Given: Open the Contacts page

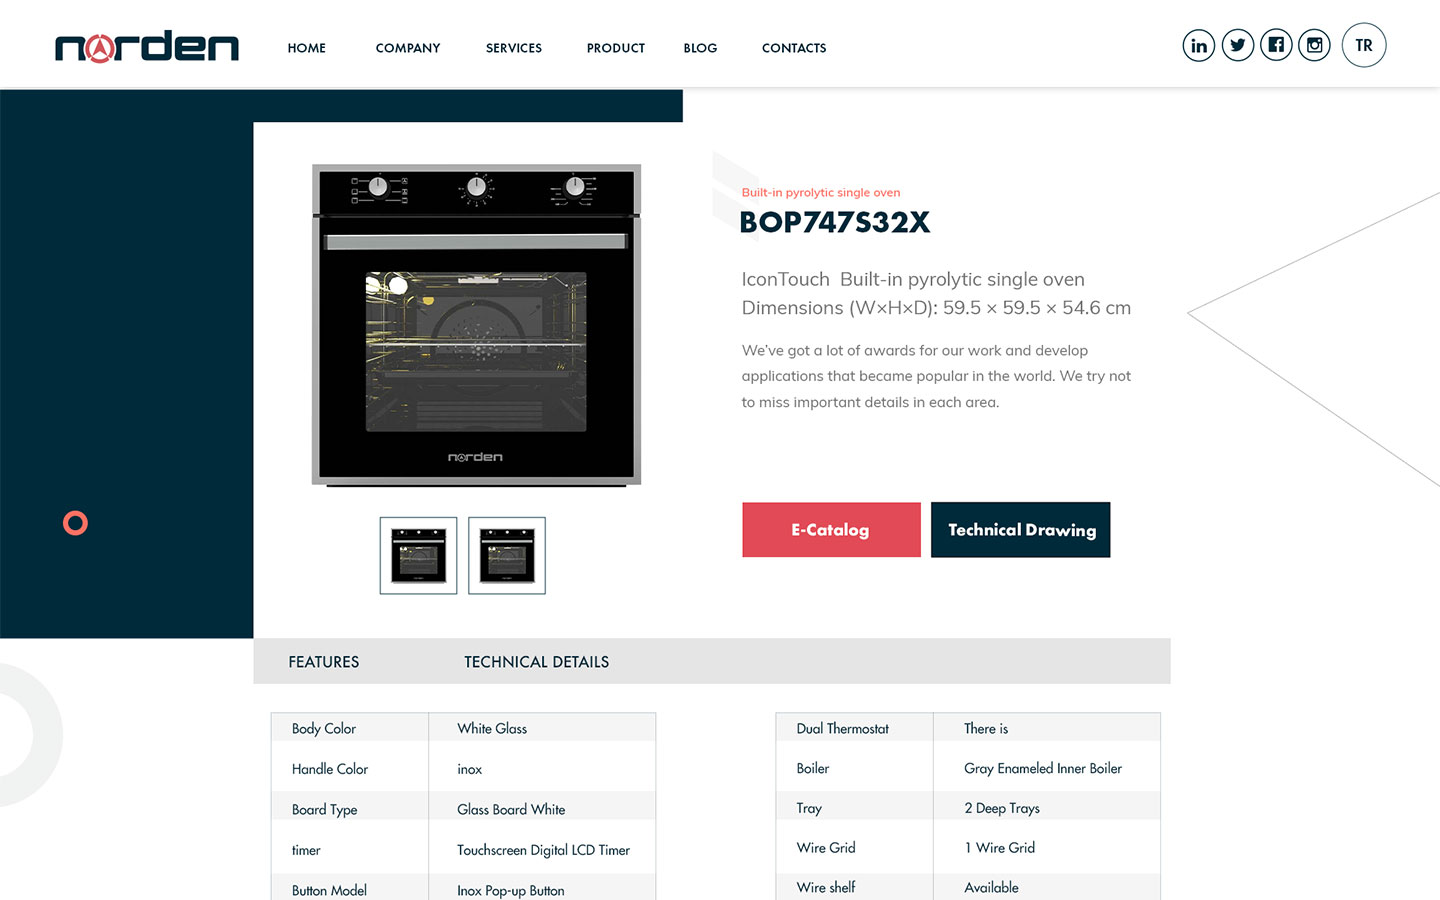Looking at the screenshot, I should point(794,48).
